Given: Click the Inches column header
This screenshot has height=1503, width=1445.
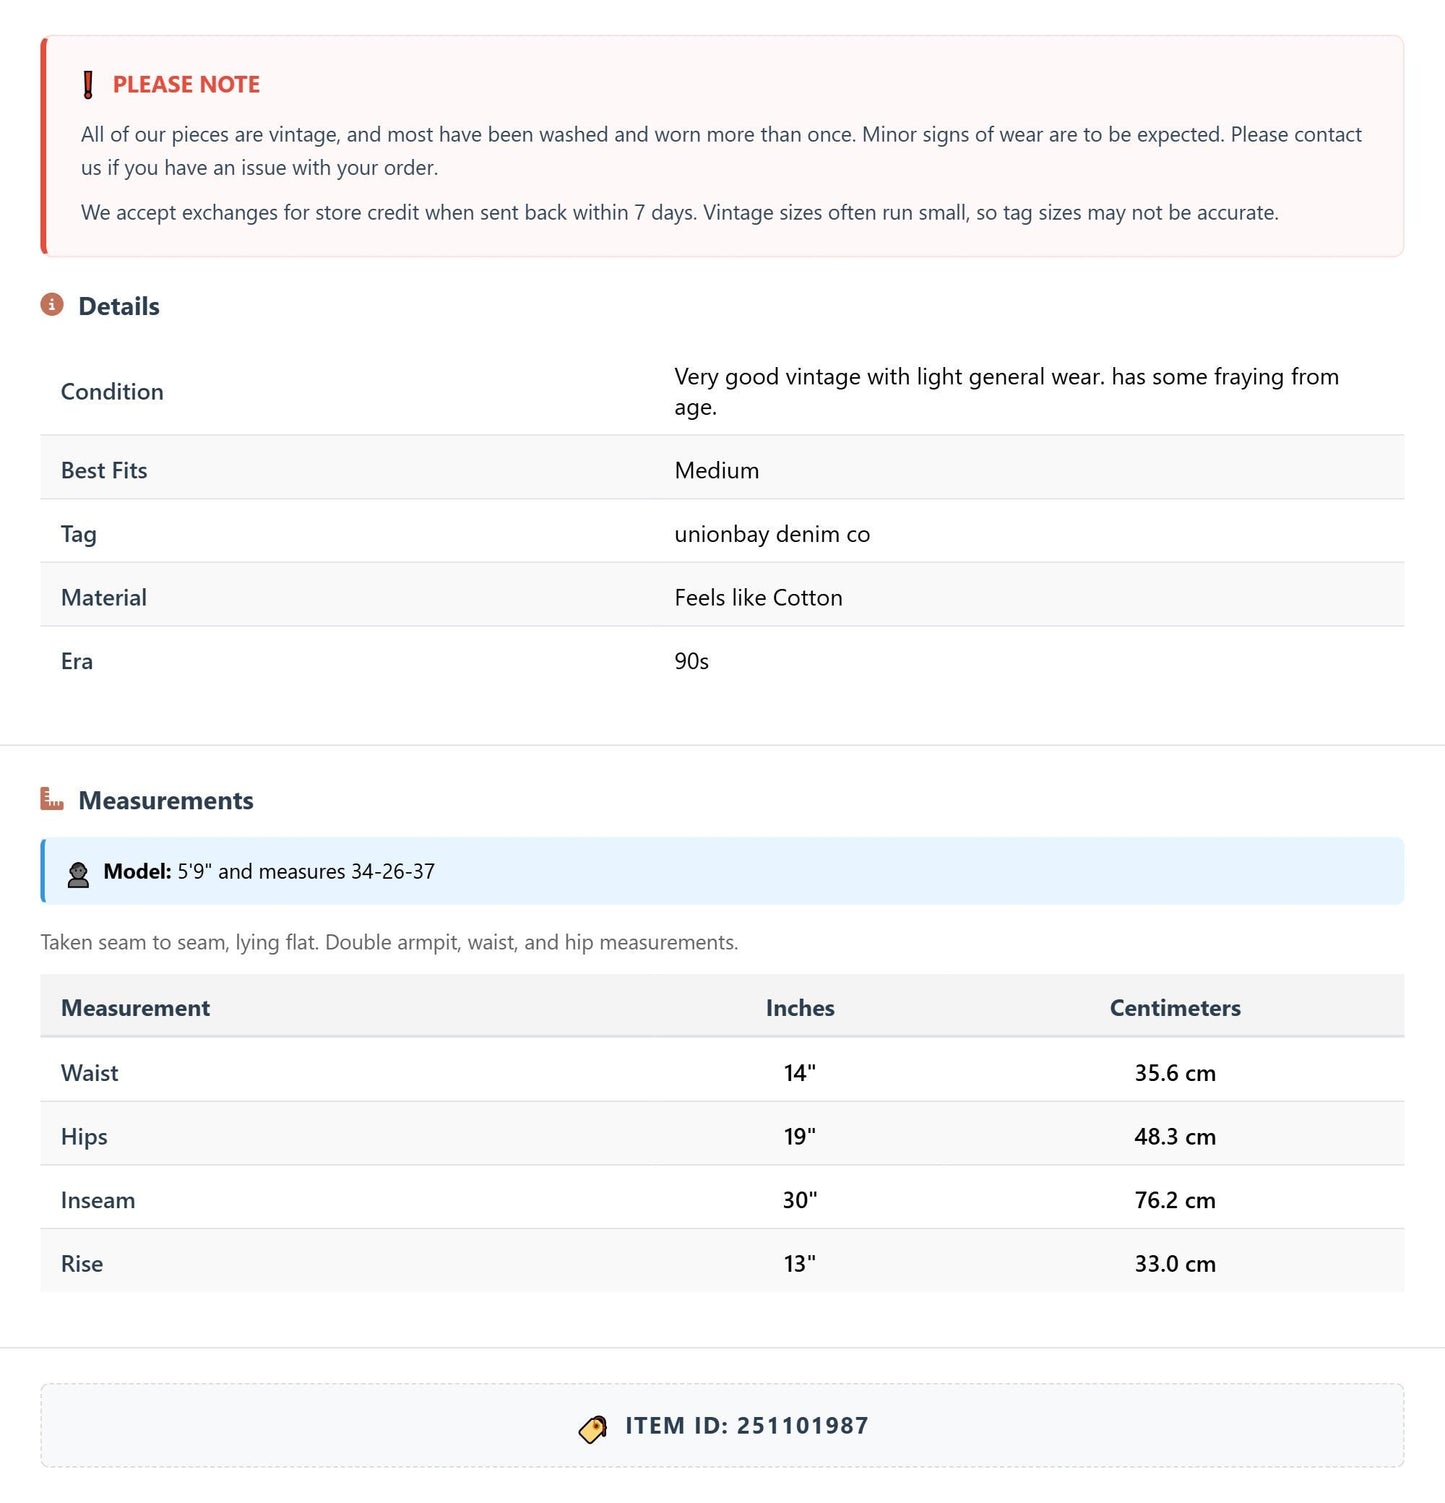Looking at the screenshot, I should click(800, 1008).
